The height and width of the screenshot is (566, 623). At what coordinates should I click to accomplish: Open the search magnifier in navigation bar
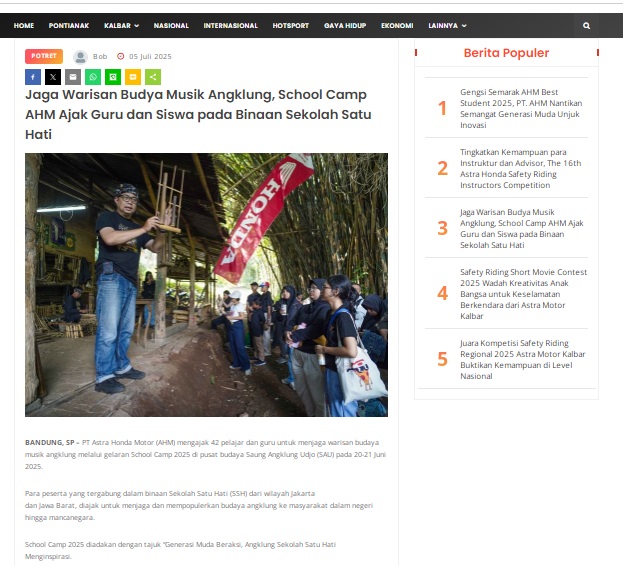(x=586, y=26)
